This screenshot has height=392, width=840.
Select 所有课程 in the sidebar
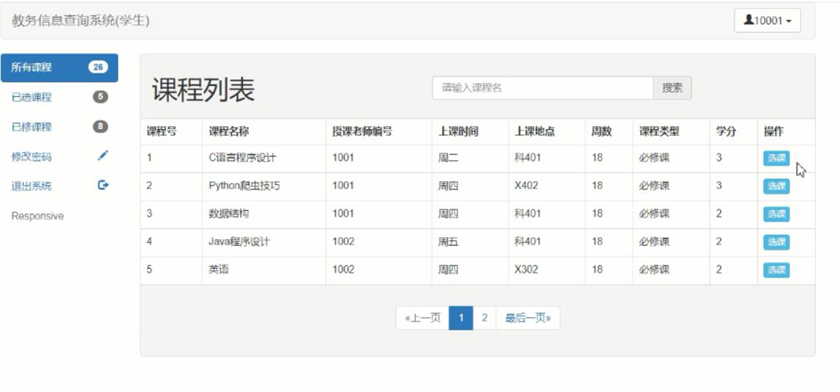59,67
